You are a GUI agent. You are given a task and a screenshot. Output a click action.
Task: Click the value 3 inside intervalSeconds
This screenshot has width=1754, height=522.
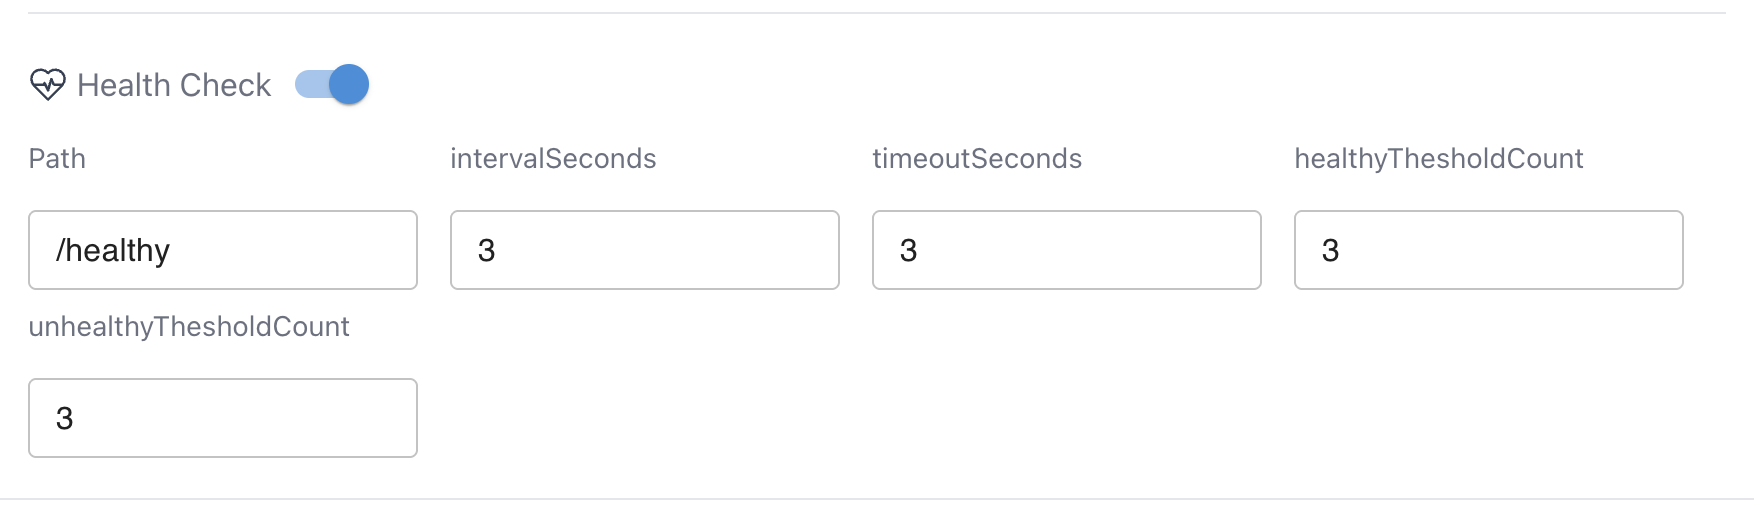tap(487, 250)
